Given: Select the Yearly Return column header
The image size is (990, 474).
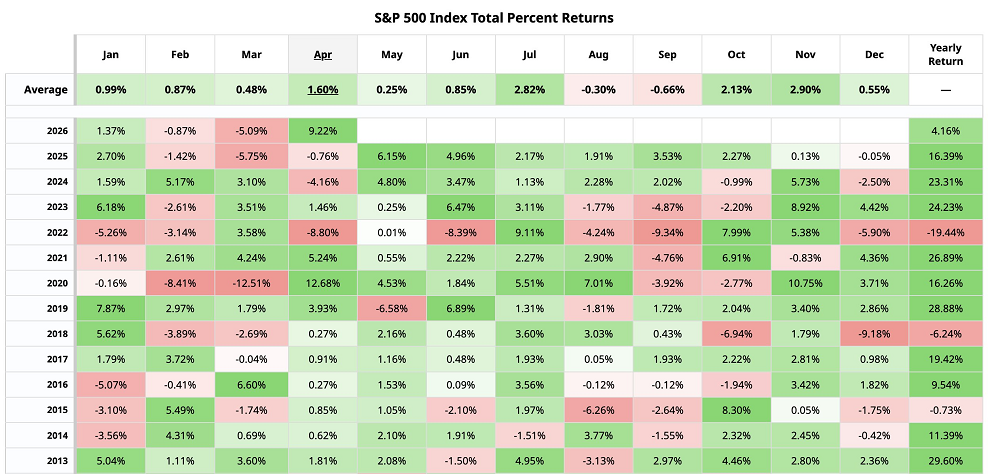Looking at the screenshot, I should tap(945, 54).
